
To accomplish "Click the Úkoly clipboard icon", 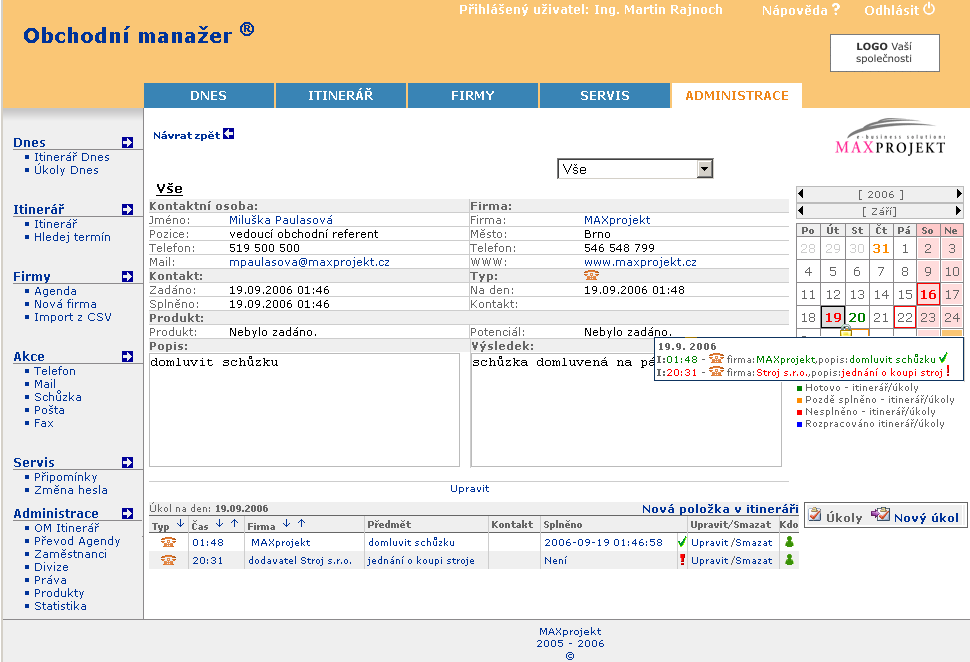I will 815,515.
